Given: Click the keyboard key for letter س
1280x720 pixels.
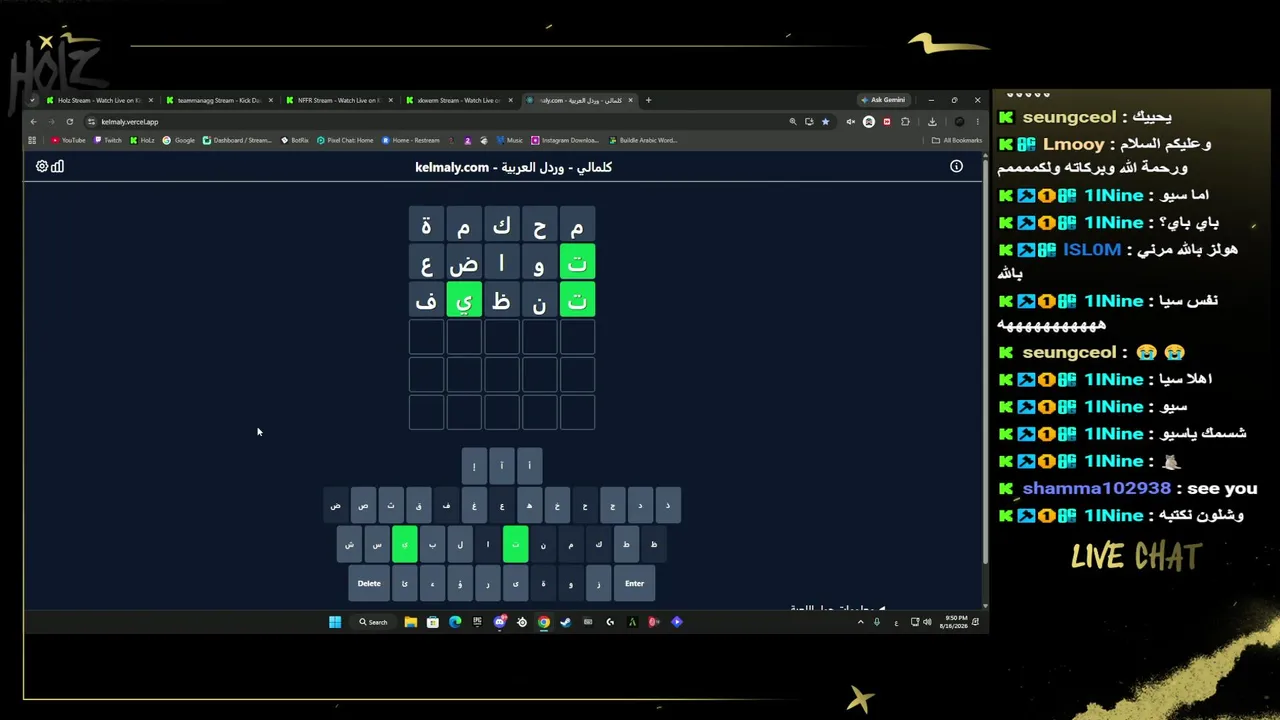Looking at the screenshot, I should (x=377, y=544).
